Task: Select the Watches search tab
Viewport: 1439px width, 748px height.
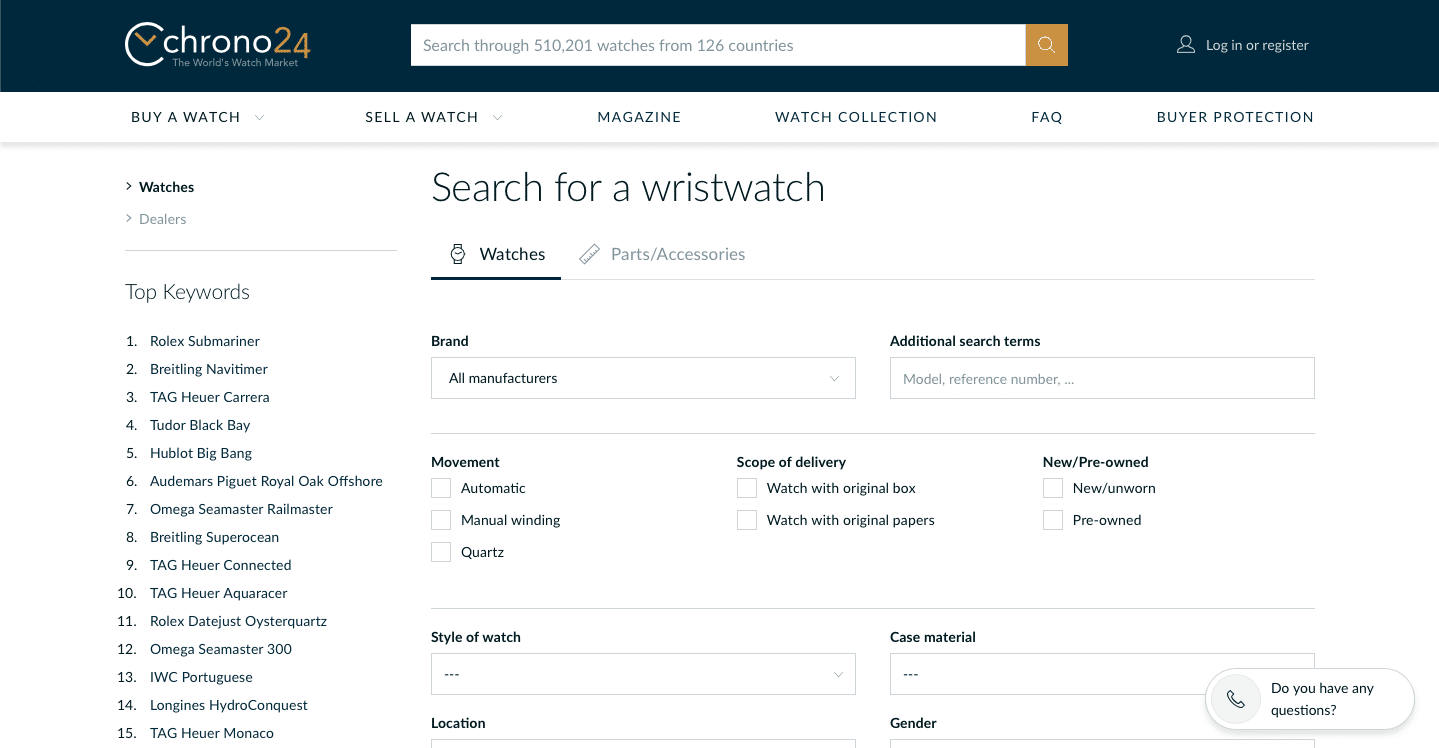Action: click(x=496, y=254)
